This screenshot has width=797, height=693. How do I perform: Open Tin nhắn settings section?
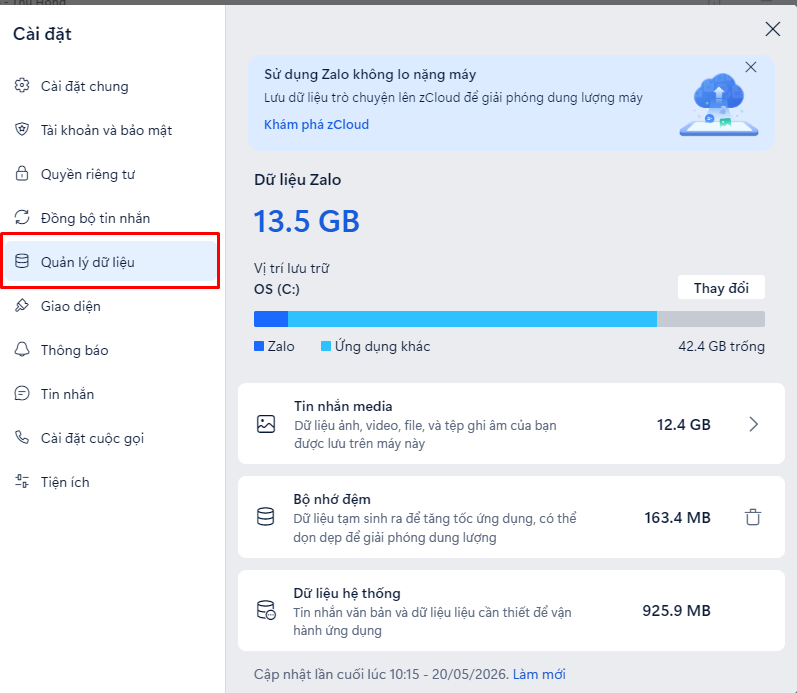(111, 394)
